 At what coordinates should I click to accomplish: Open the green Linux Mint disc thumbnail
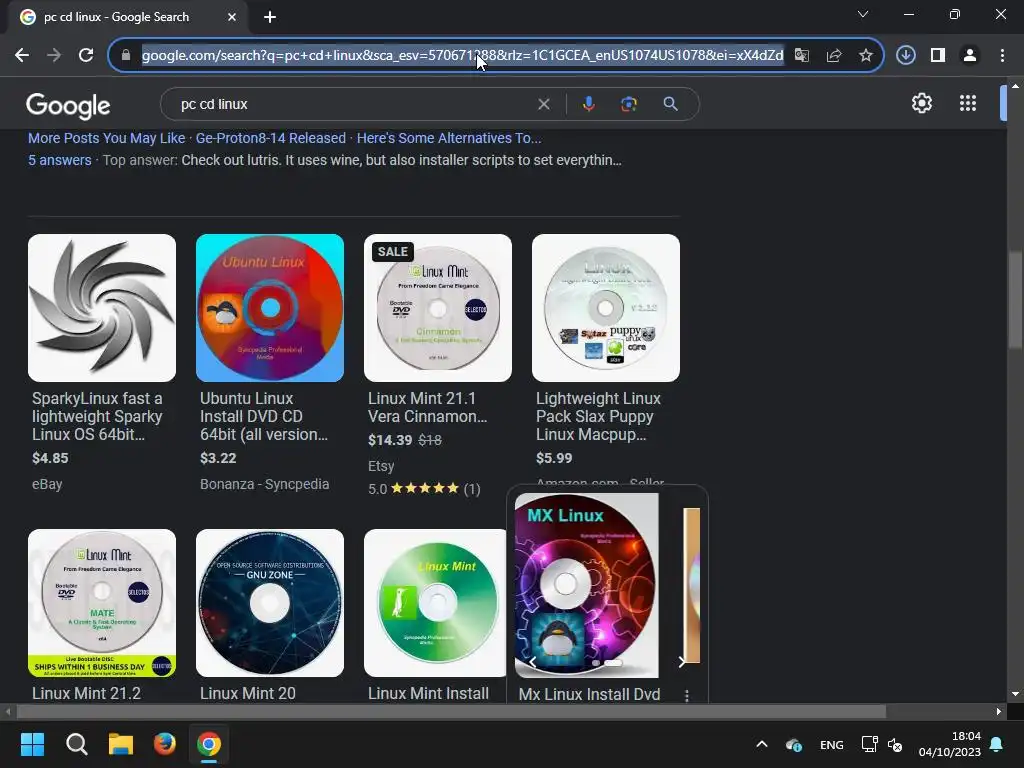[435, 603]
